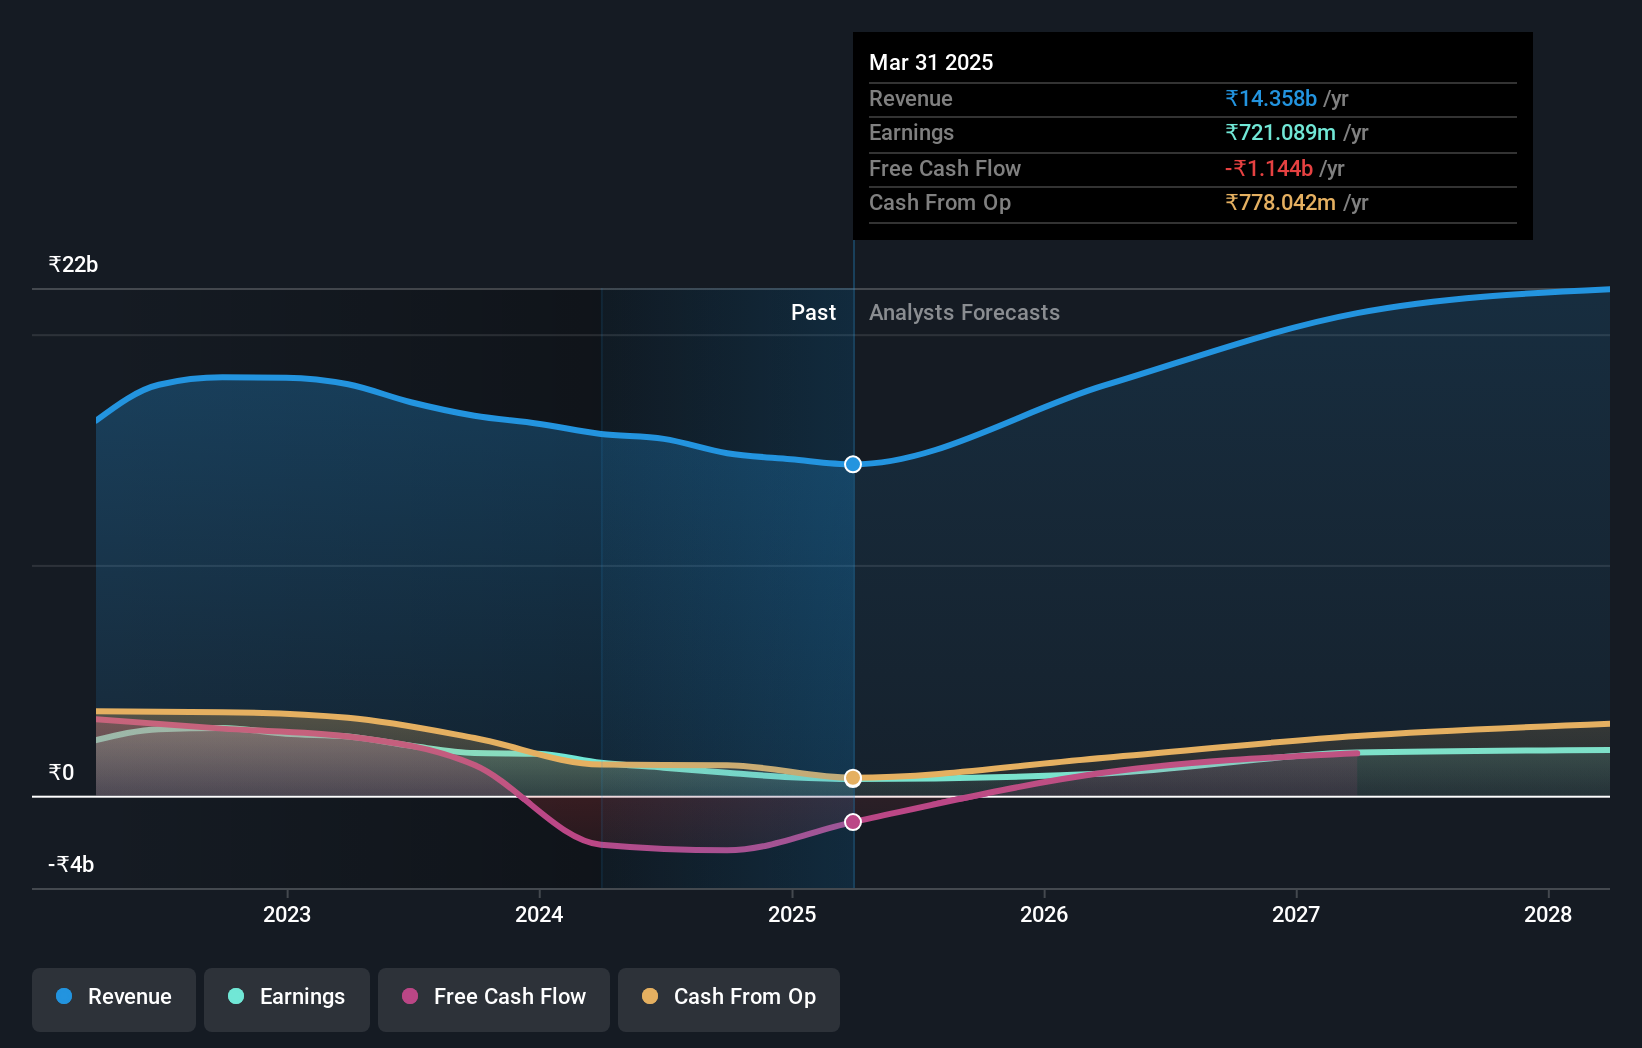Click the Cash From Op row label in tooltip
1642x1048 pixels.
point(940,202)
